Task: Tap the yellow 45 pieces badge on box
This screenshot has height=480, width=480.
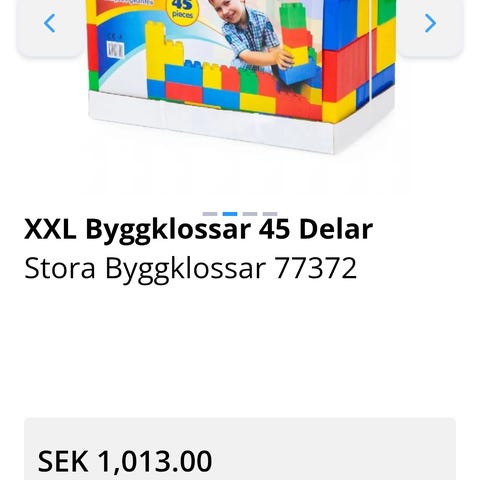Action: tap(182, 10)
